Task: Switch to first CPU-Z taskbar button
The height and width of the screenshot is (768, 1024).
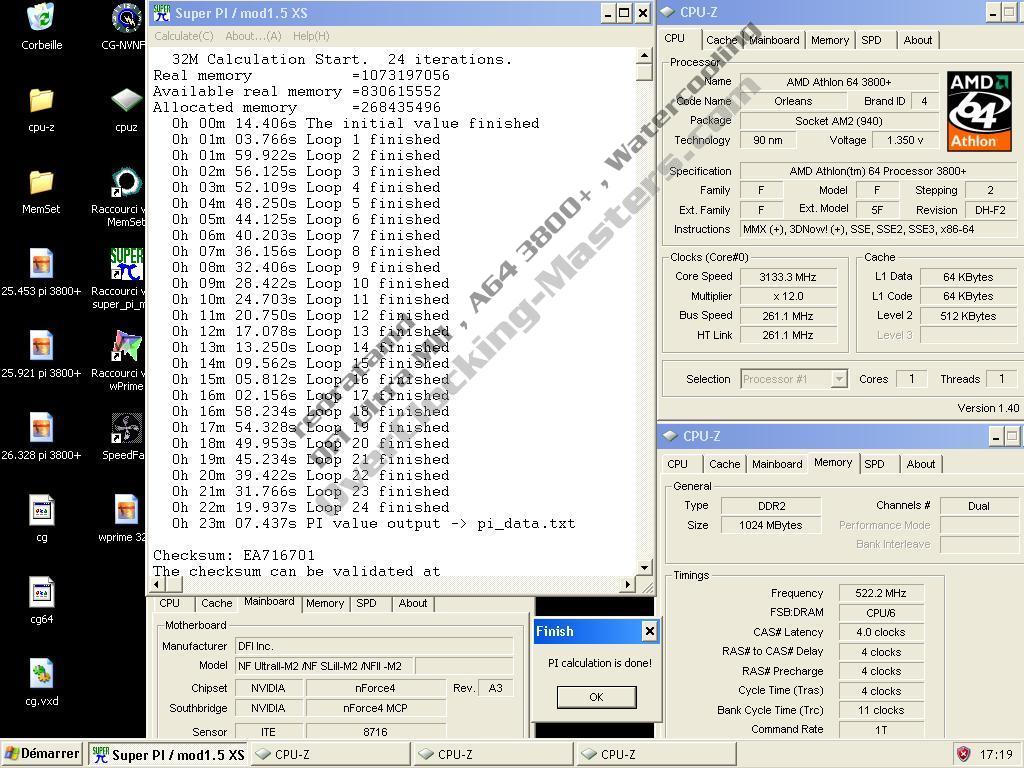Action: coord(330,754)
